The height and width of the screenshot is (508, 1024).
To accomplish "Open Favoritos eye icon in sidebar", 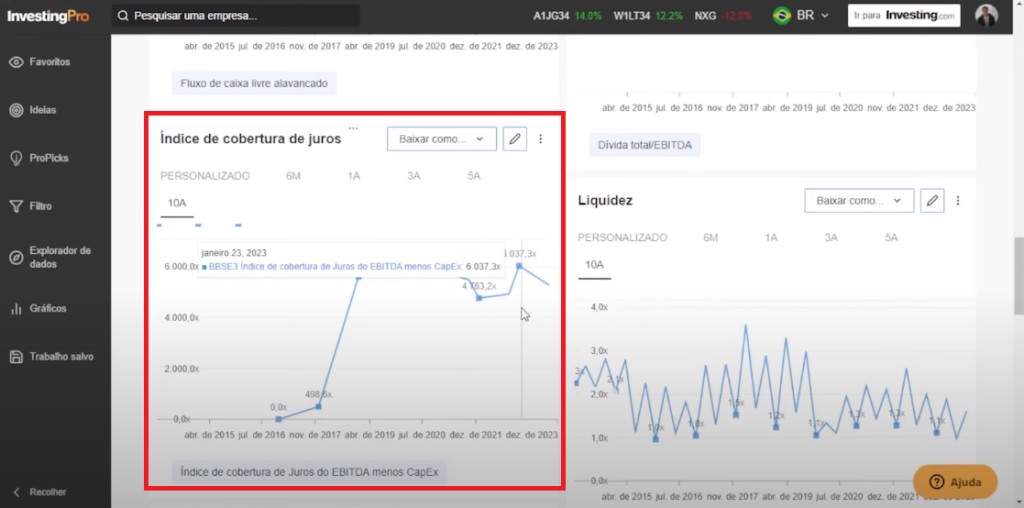I will click(16, 62).
